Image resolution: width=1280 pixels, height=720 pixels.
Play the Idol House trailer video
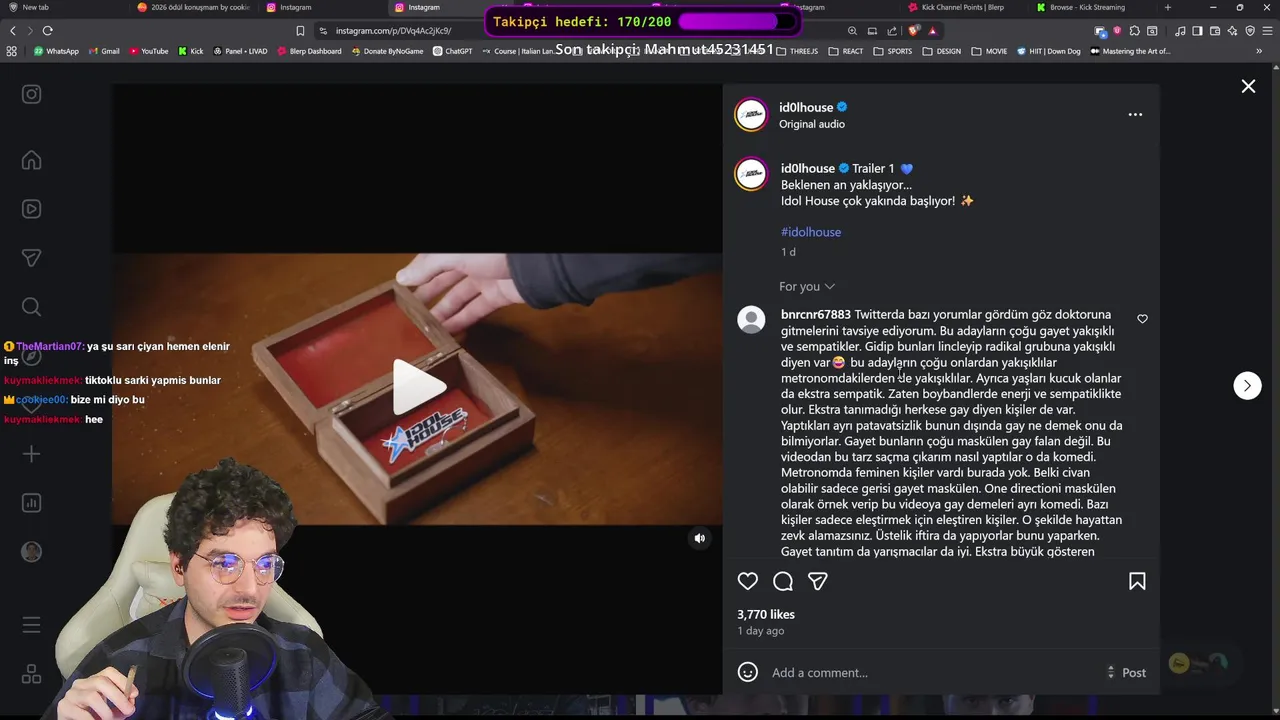click(418, 387)
